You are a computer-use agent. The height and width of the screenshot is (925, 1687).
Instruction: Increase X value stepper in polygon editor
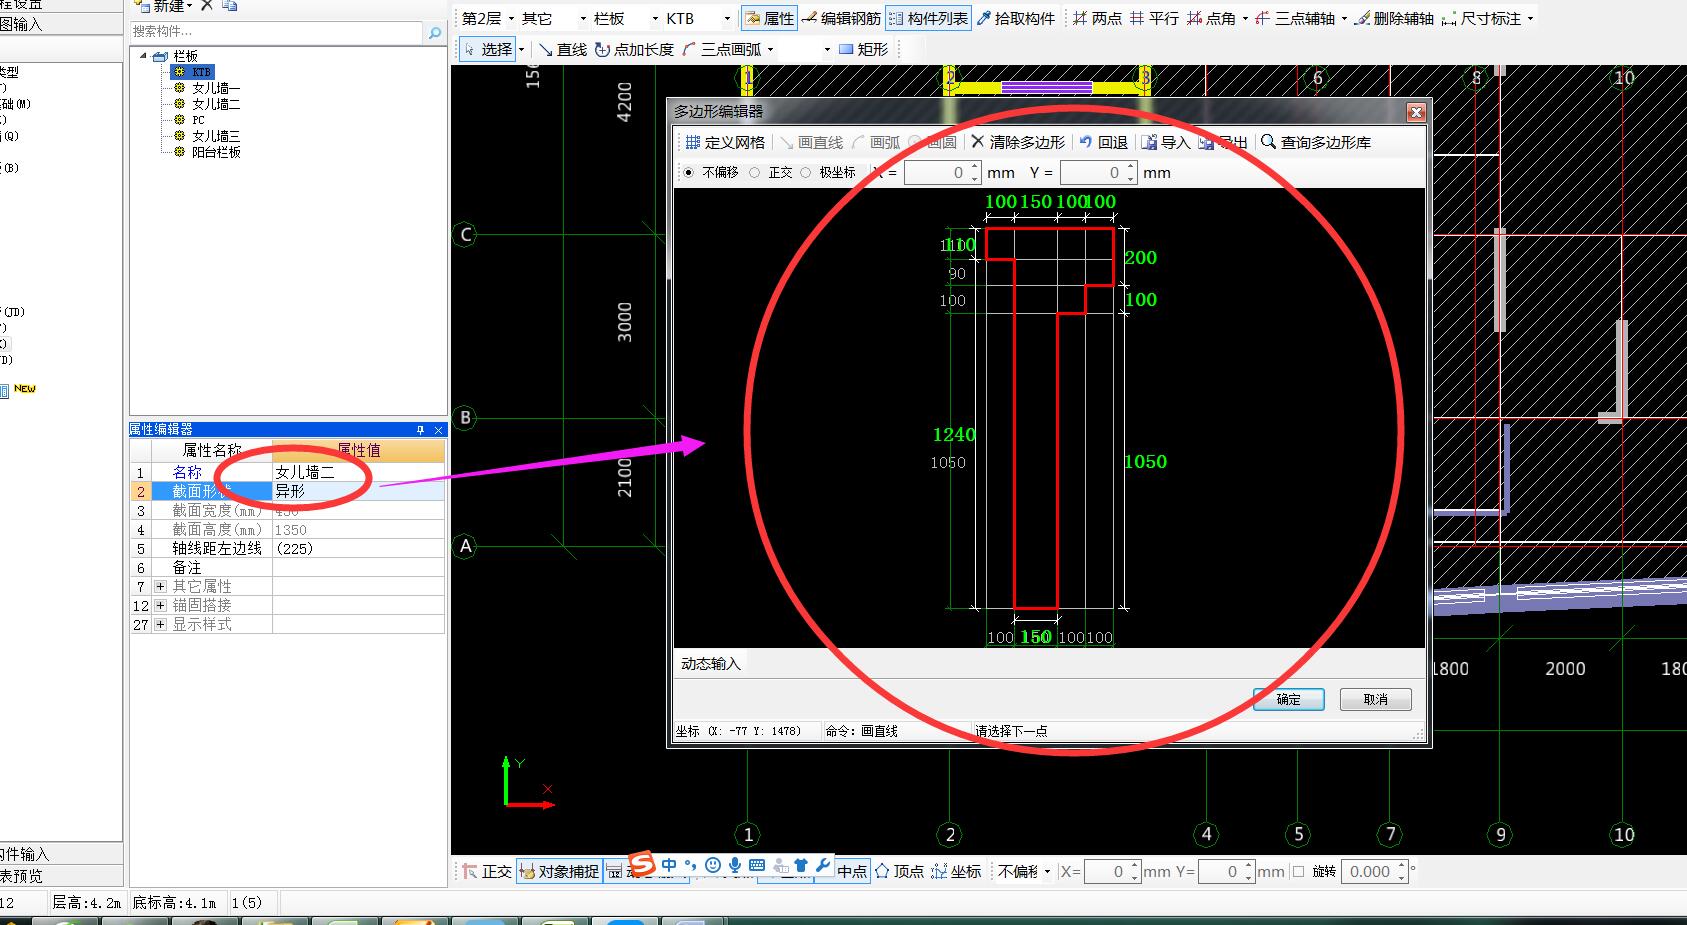(x=974, y=167)
